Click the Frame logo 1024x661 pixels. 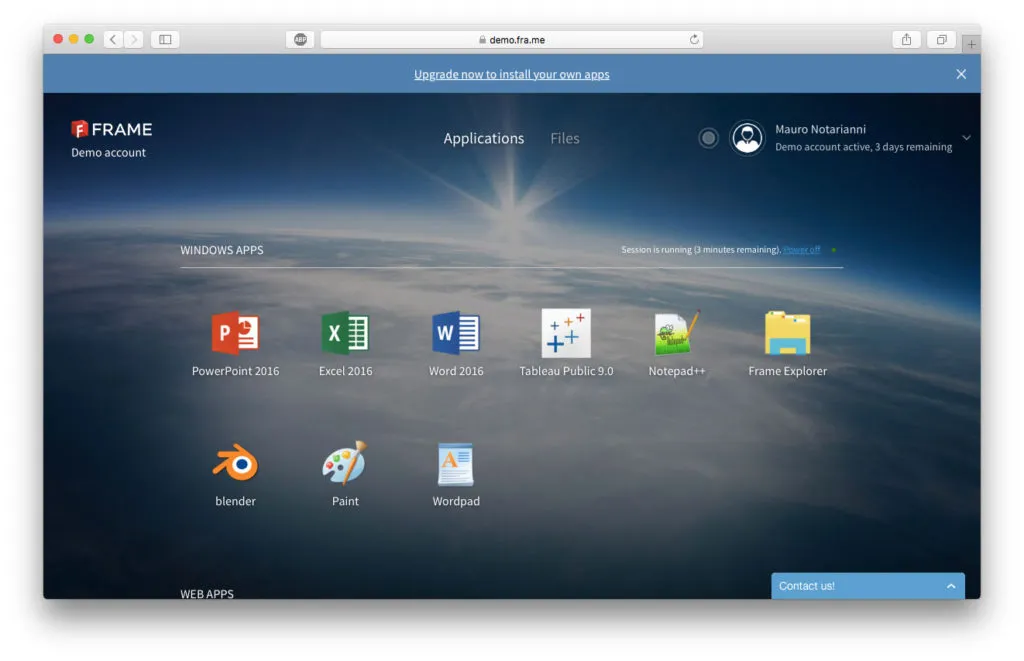pyautogui.click(x=112, y=129)
